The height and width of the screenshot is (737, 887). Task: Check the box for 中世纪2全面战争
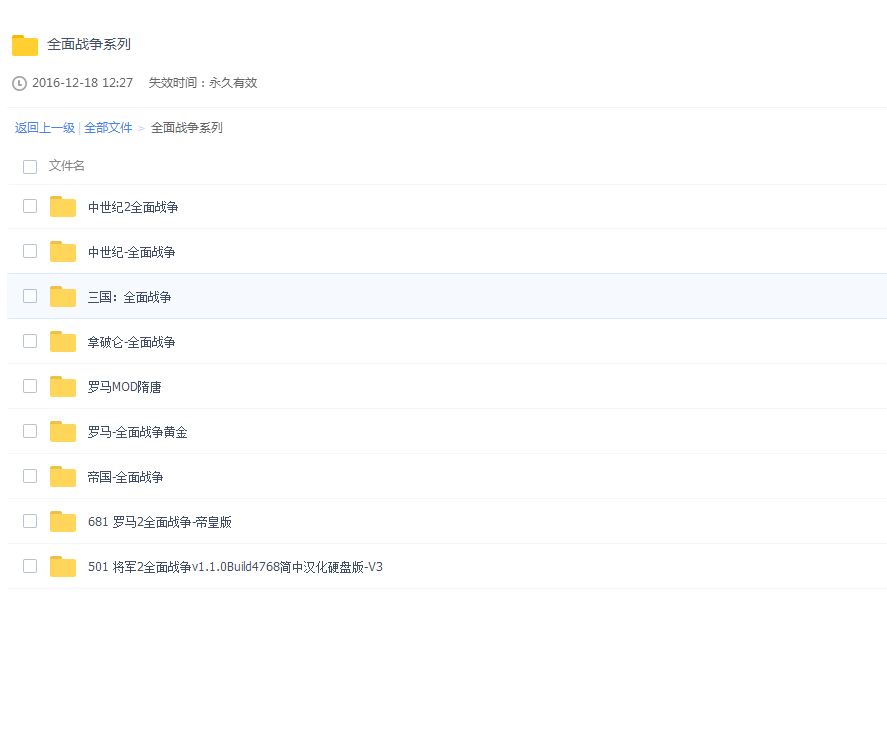(x=30, y=206)
